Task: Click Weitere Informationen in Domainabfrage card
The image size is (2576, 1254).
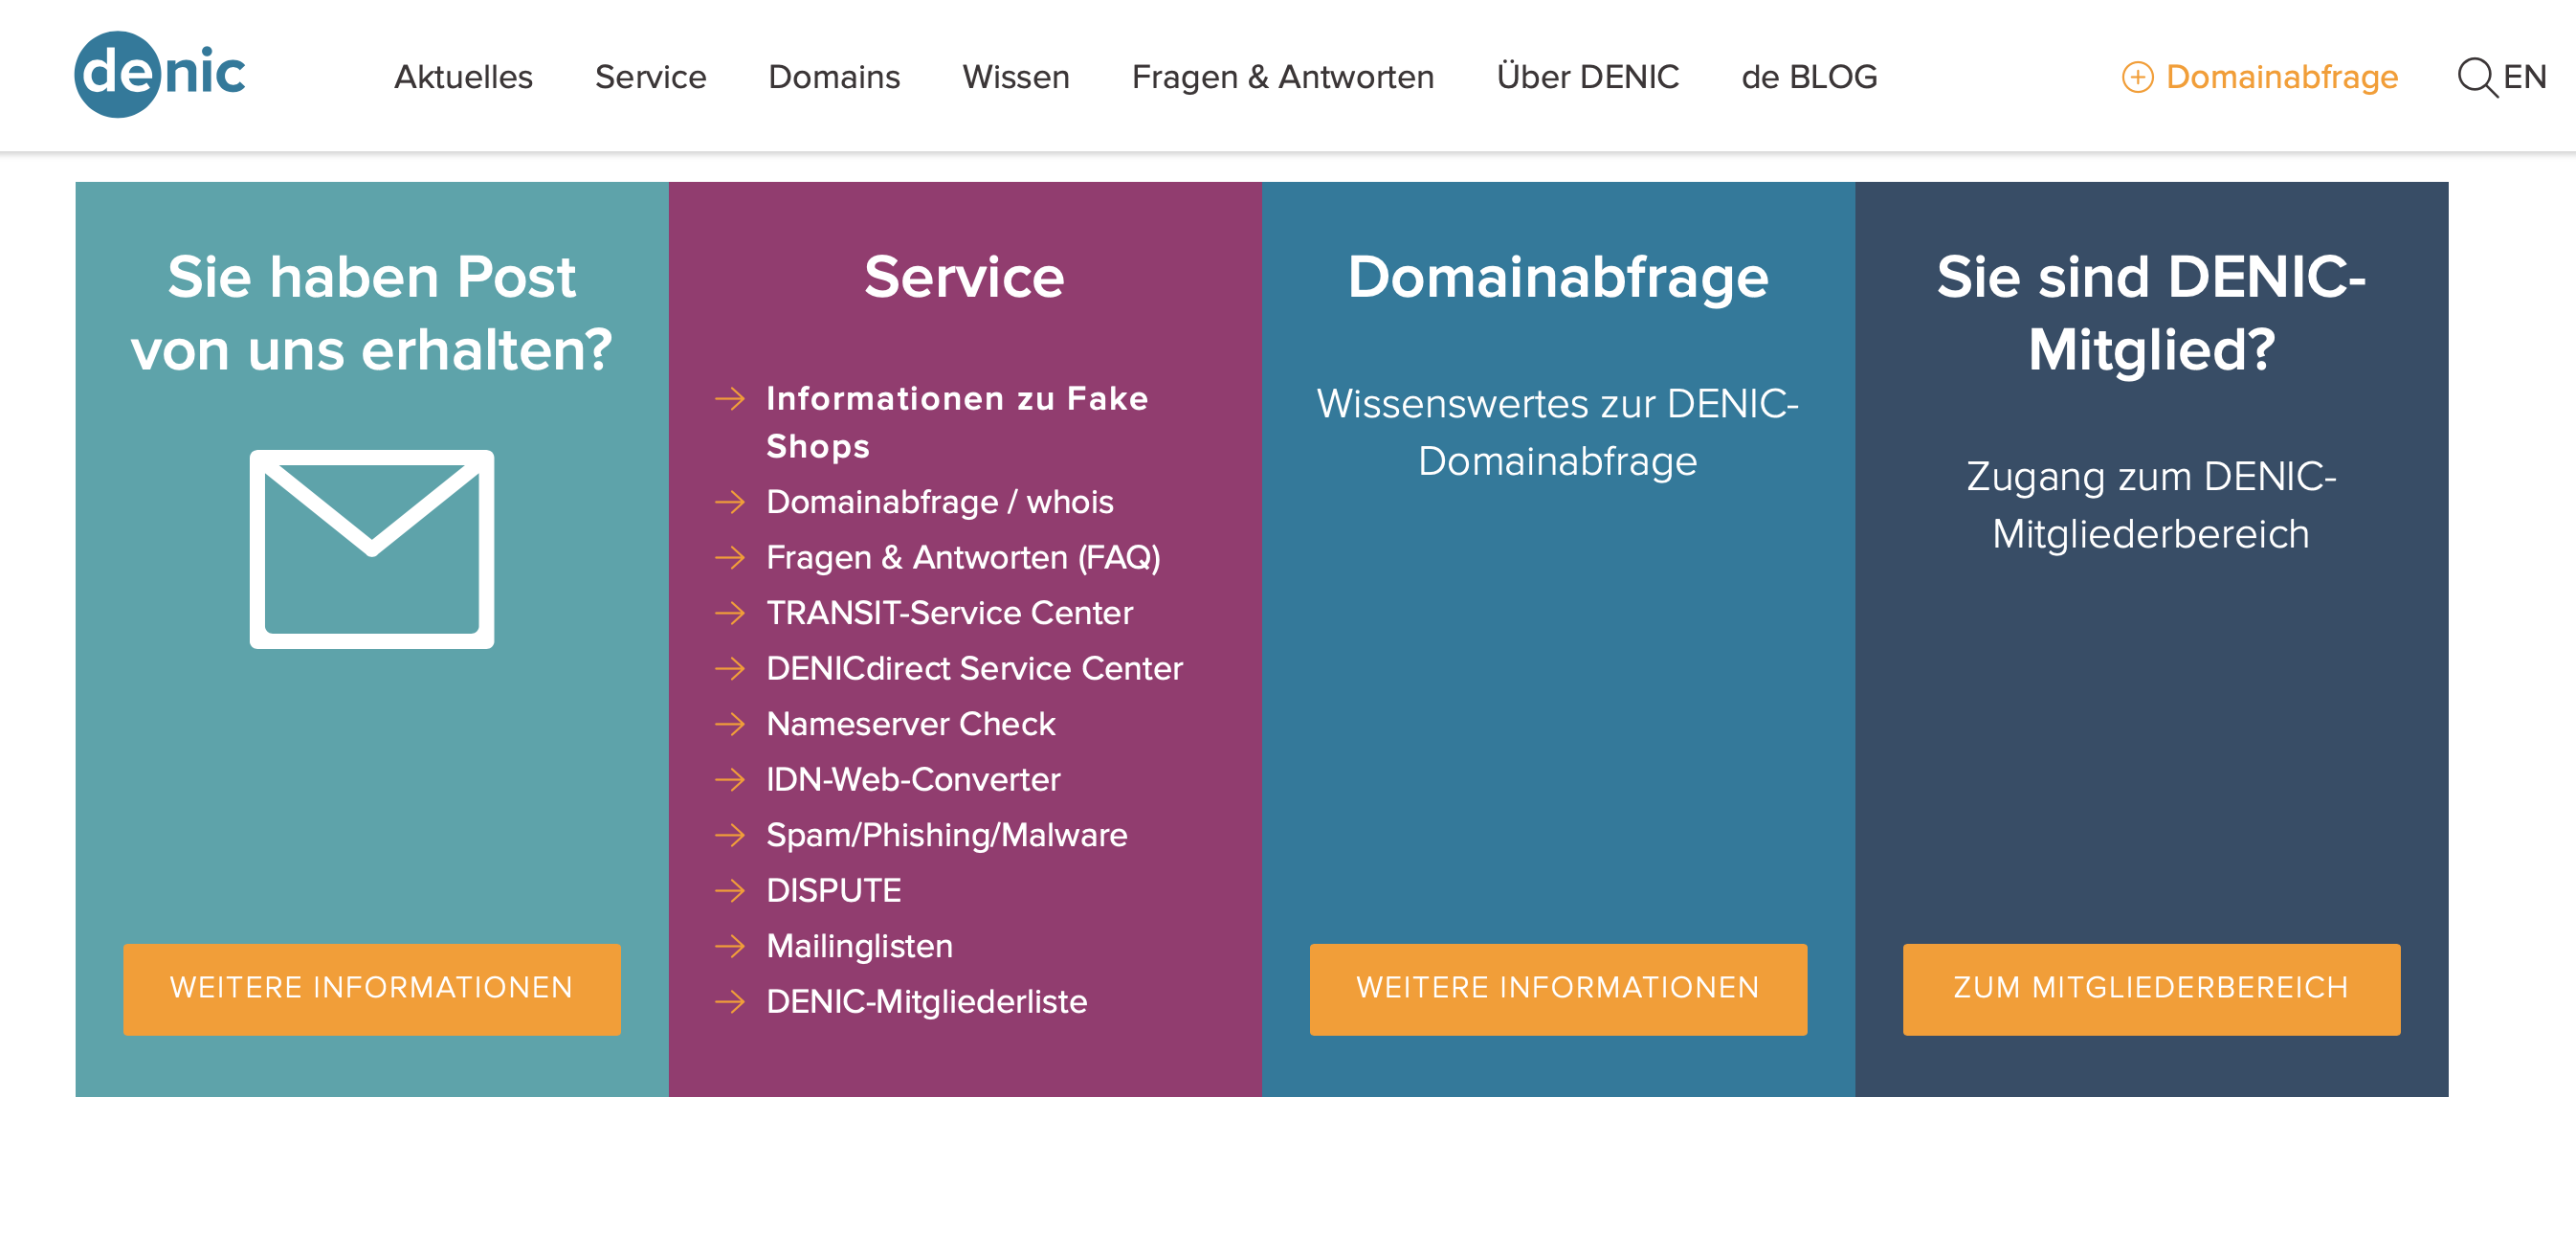Action: pyautogui.click(x=1558, y=989)
